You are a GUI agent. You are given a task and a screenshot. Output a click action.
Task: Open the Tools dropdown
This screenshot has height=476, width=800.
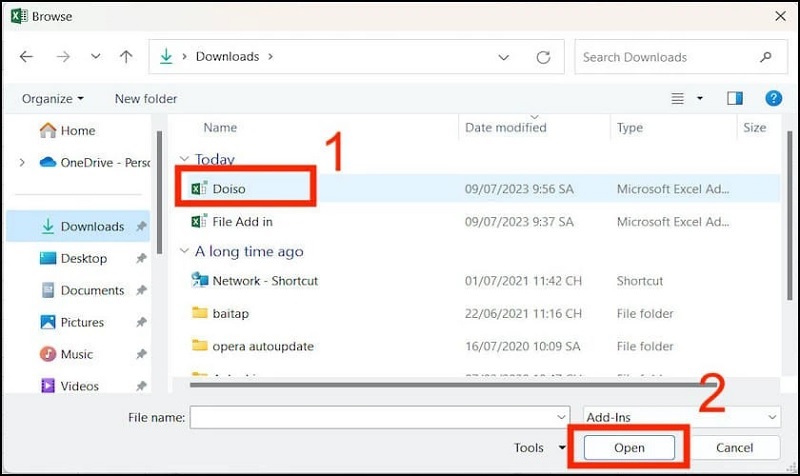tap(535, 448)
